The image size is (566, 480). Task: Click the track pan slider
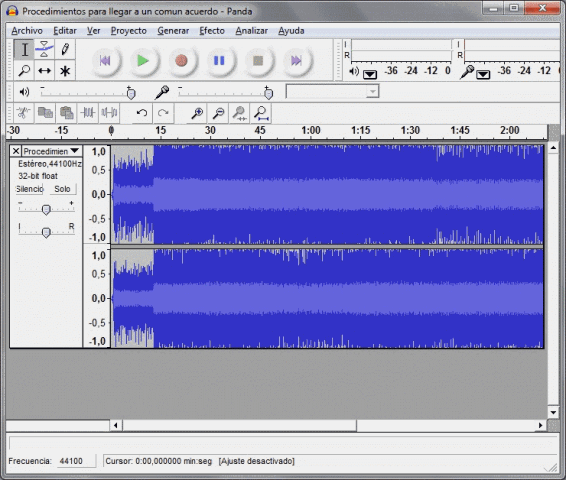point(46,232)
